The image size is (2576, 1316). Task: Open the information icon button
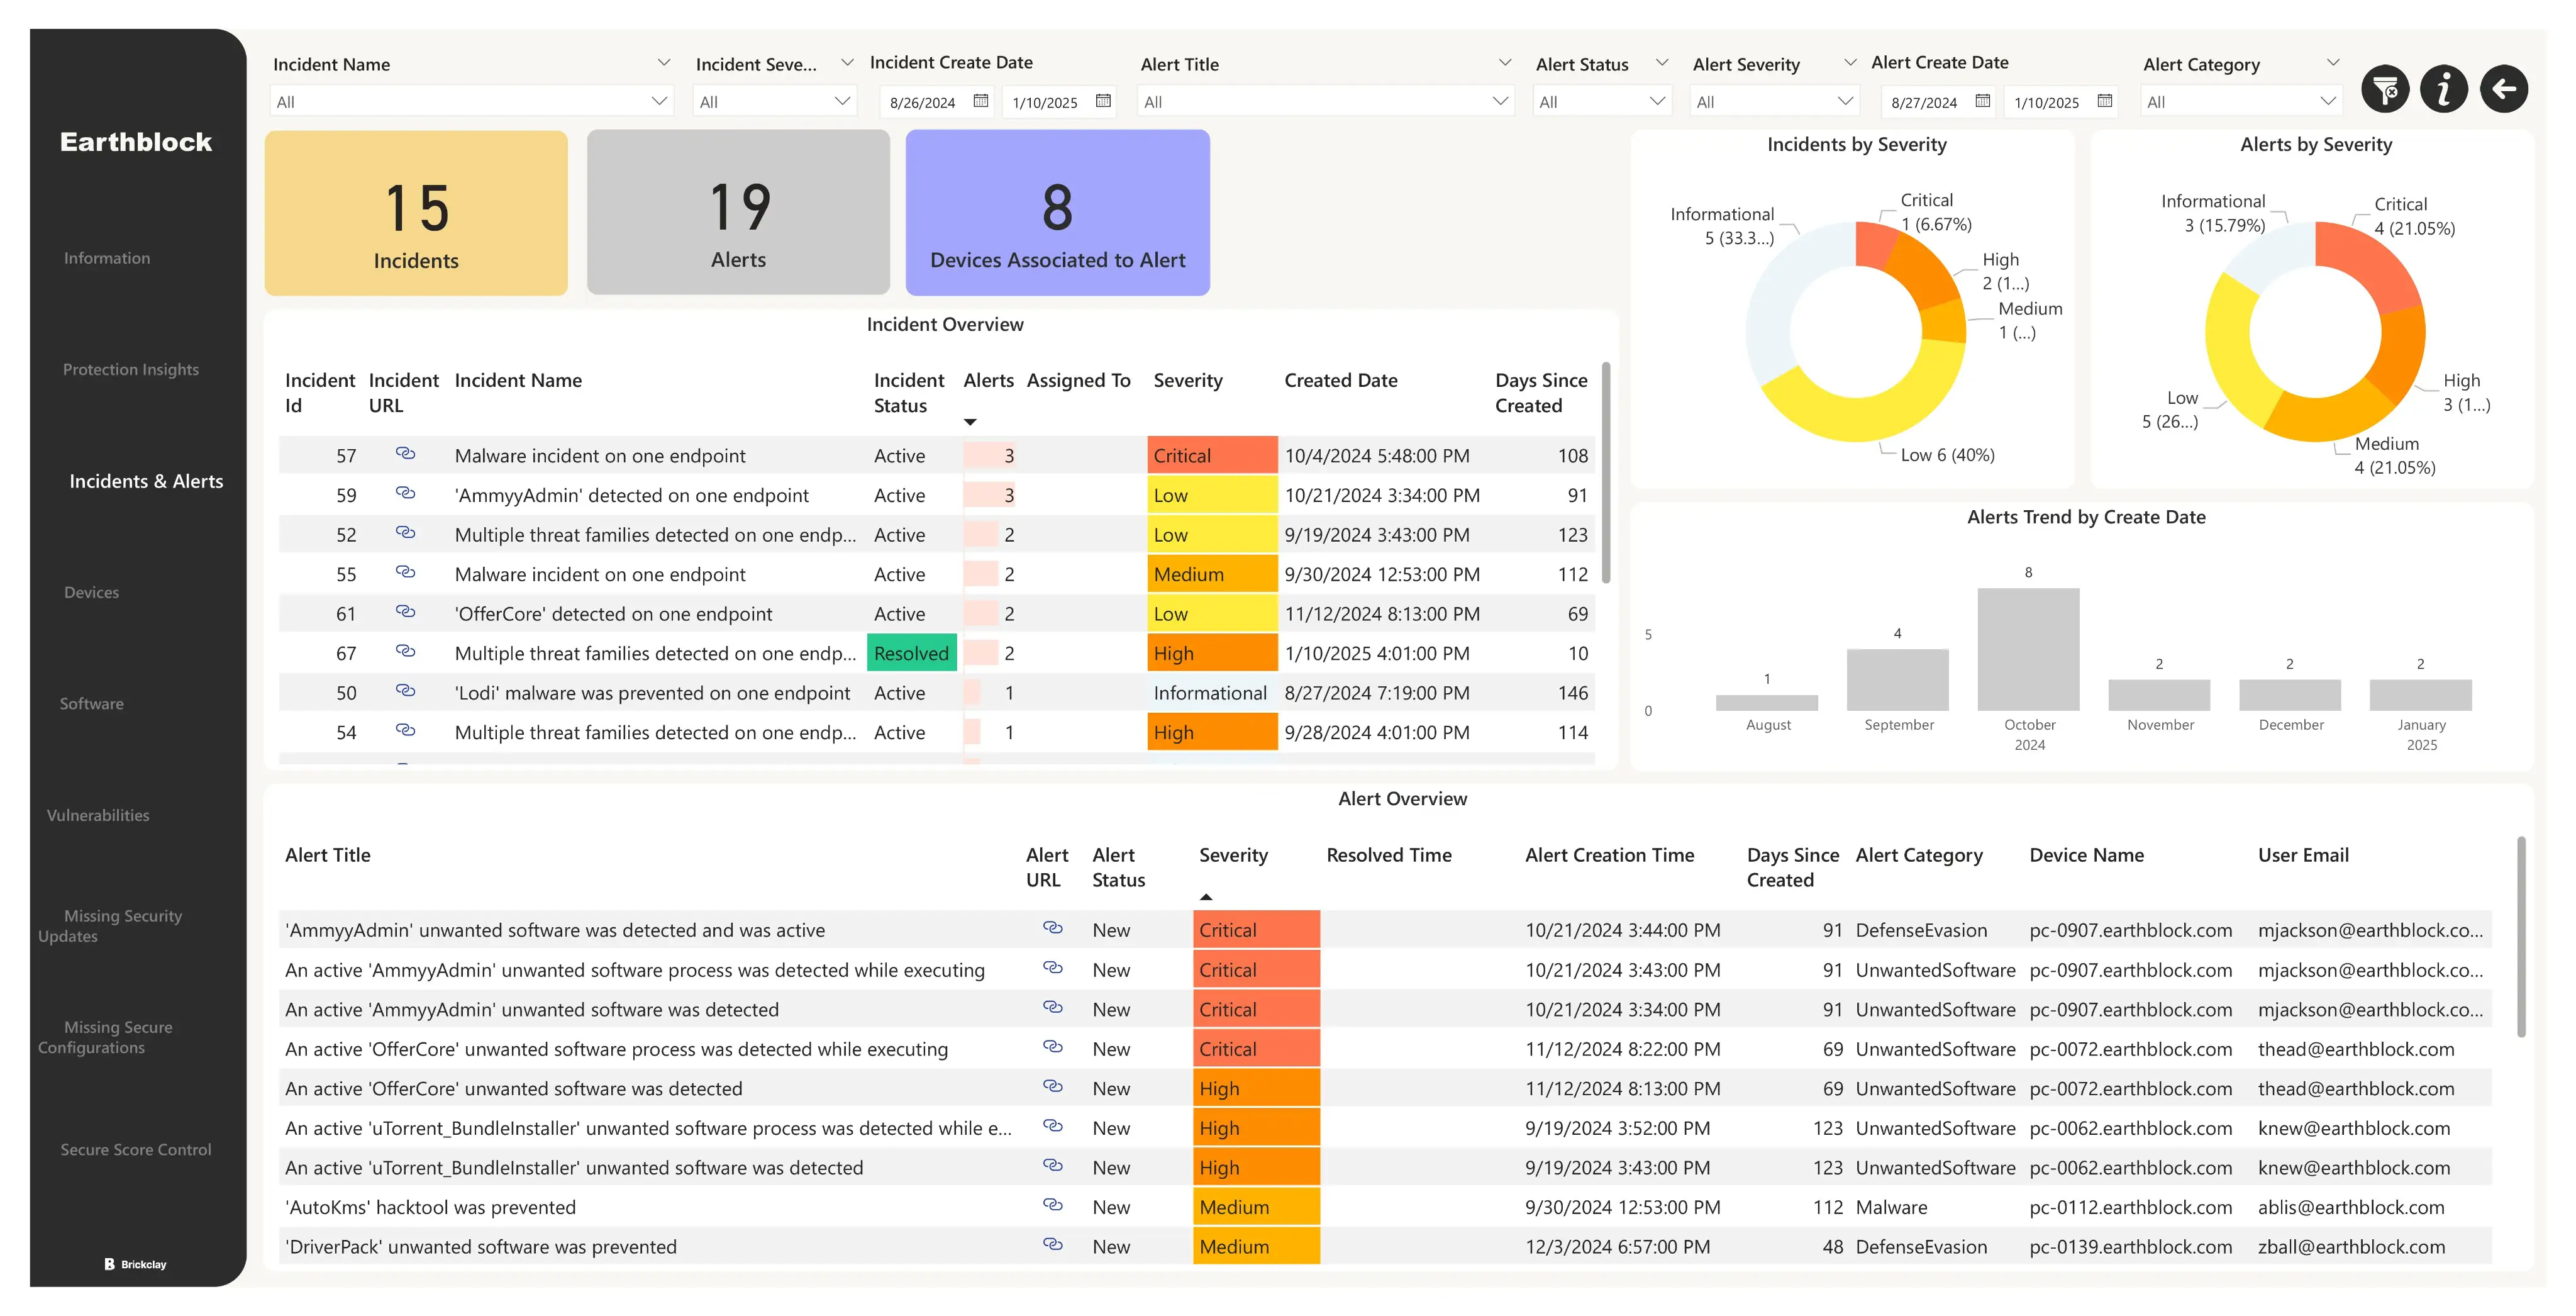pos(2444,90)
